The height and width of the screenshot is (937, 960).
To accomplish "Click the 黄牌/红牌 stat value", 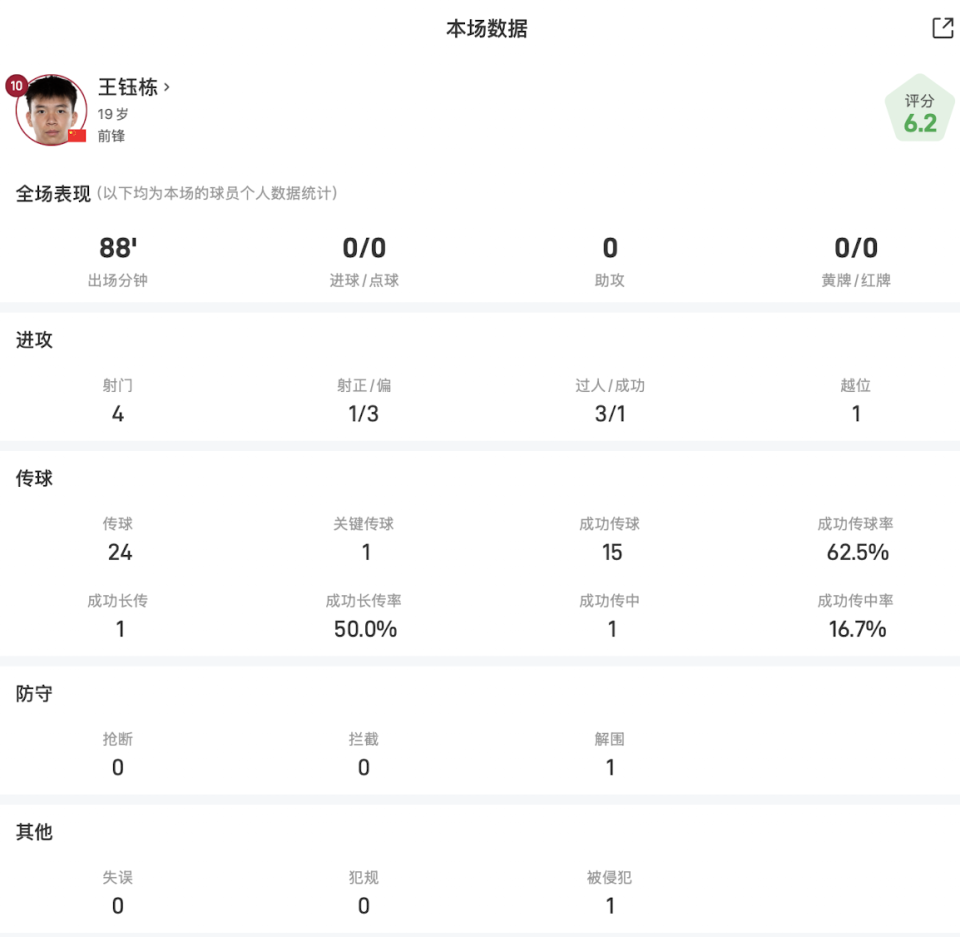I will 856,248.
